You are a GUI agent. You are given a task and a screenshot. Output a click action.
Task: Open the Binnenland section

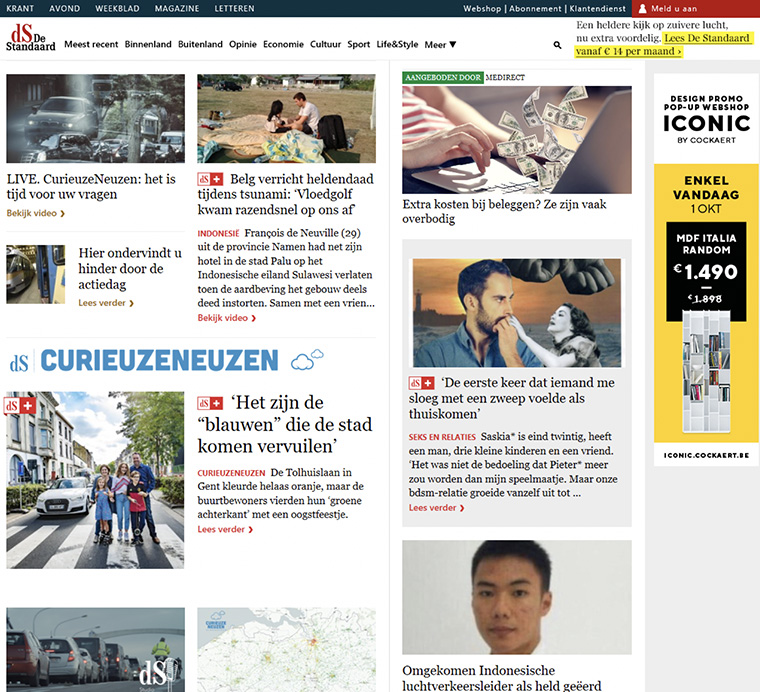pos(148,44)
